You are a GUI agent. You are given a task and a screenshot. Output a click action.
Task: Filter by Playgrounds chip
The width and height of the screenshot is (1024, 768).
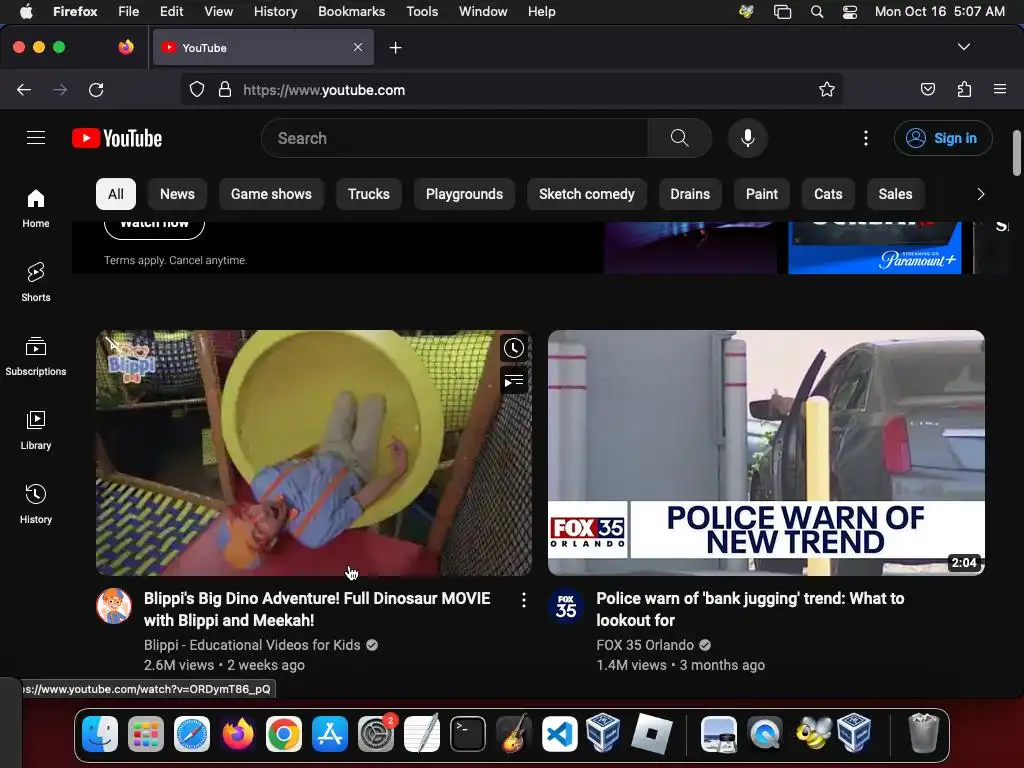point(464,194)
